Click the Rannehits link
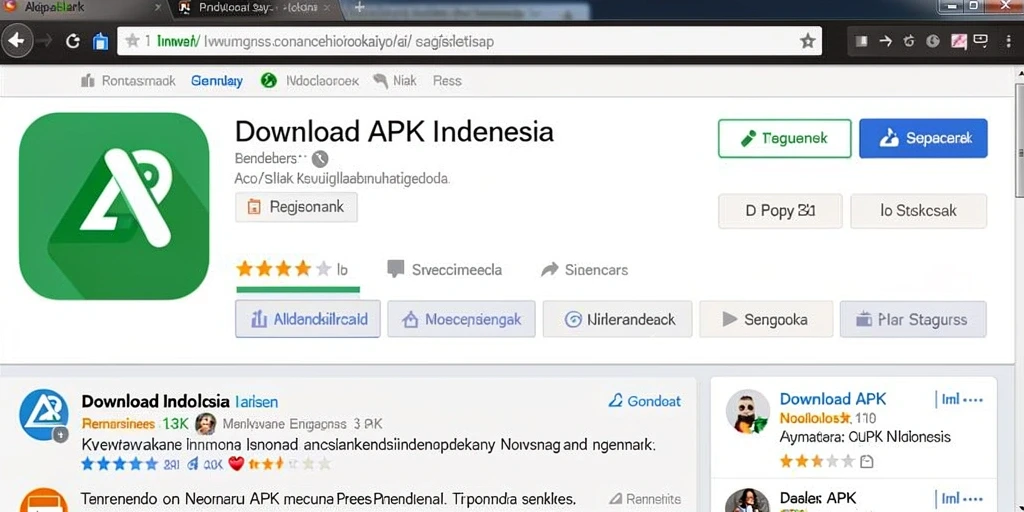This screenshot has height=512, width=1024. pyautogui.click(x=644, y=500)
